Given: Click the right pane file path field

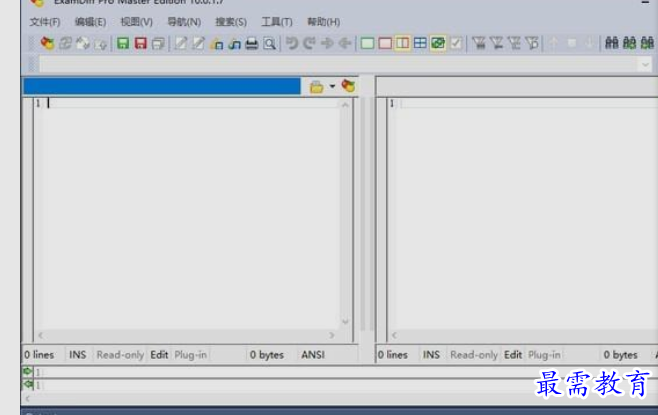Looking at the screenshot, I should pyautogui.click(x=517, y=87).
